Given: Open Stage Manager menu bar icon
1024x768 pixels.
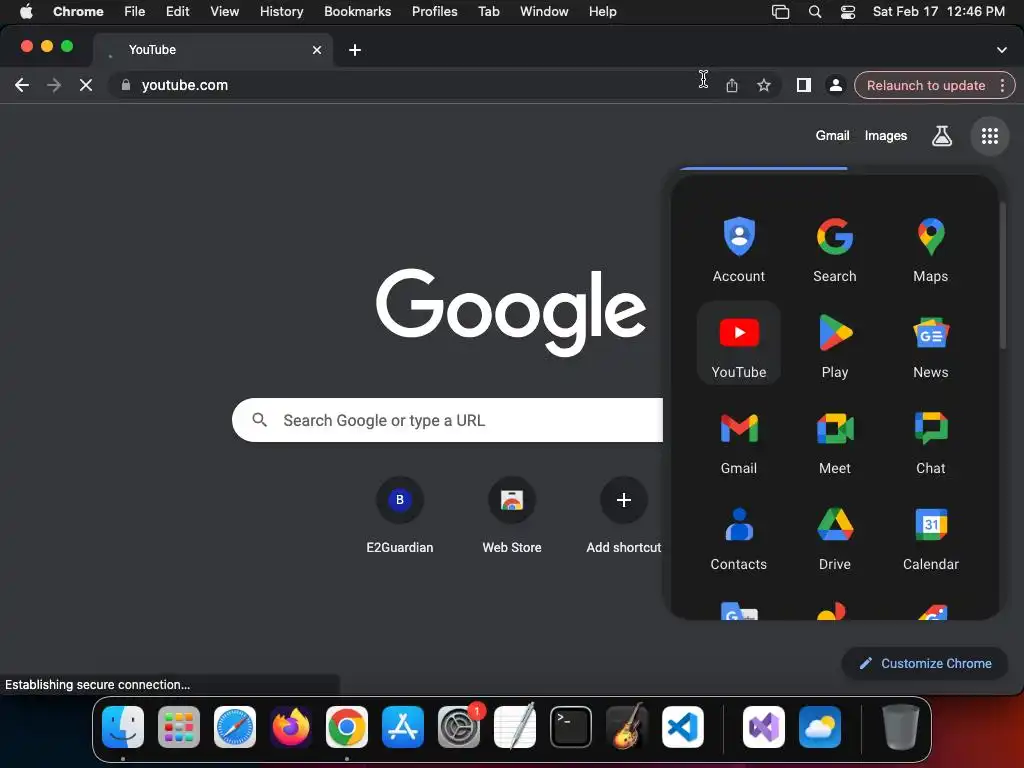Looking at the screenshot, I should pos(780,12).
